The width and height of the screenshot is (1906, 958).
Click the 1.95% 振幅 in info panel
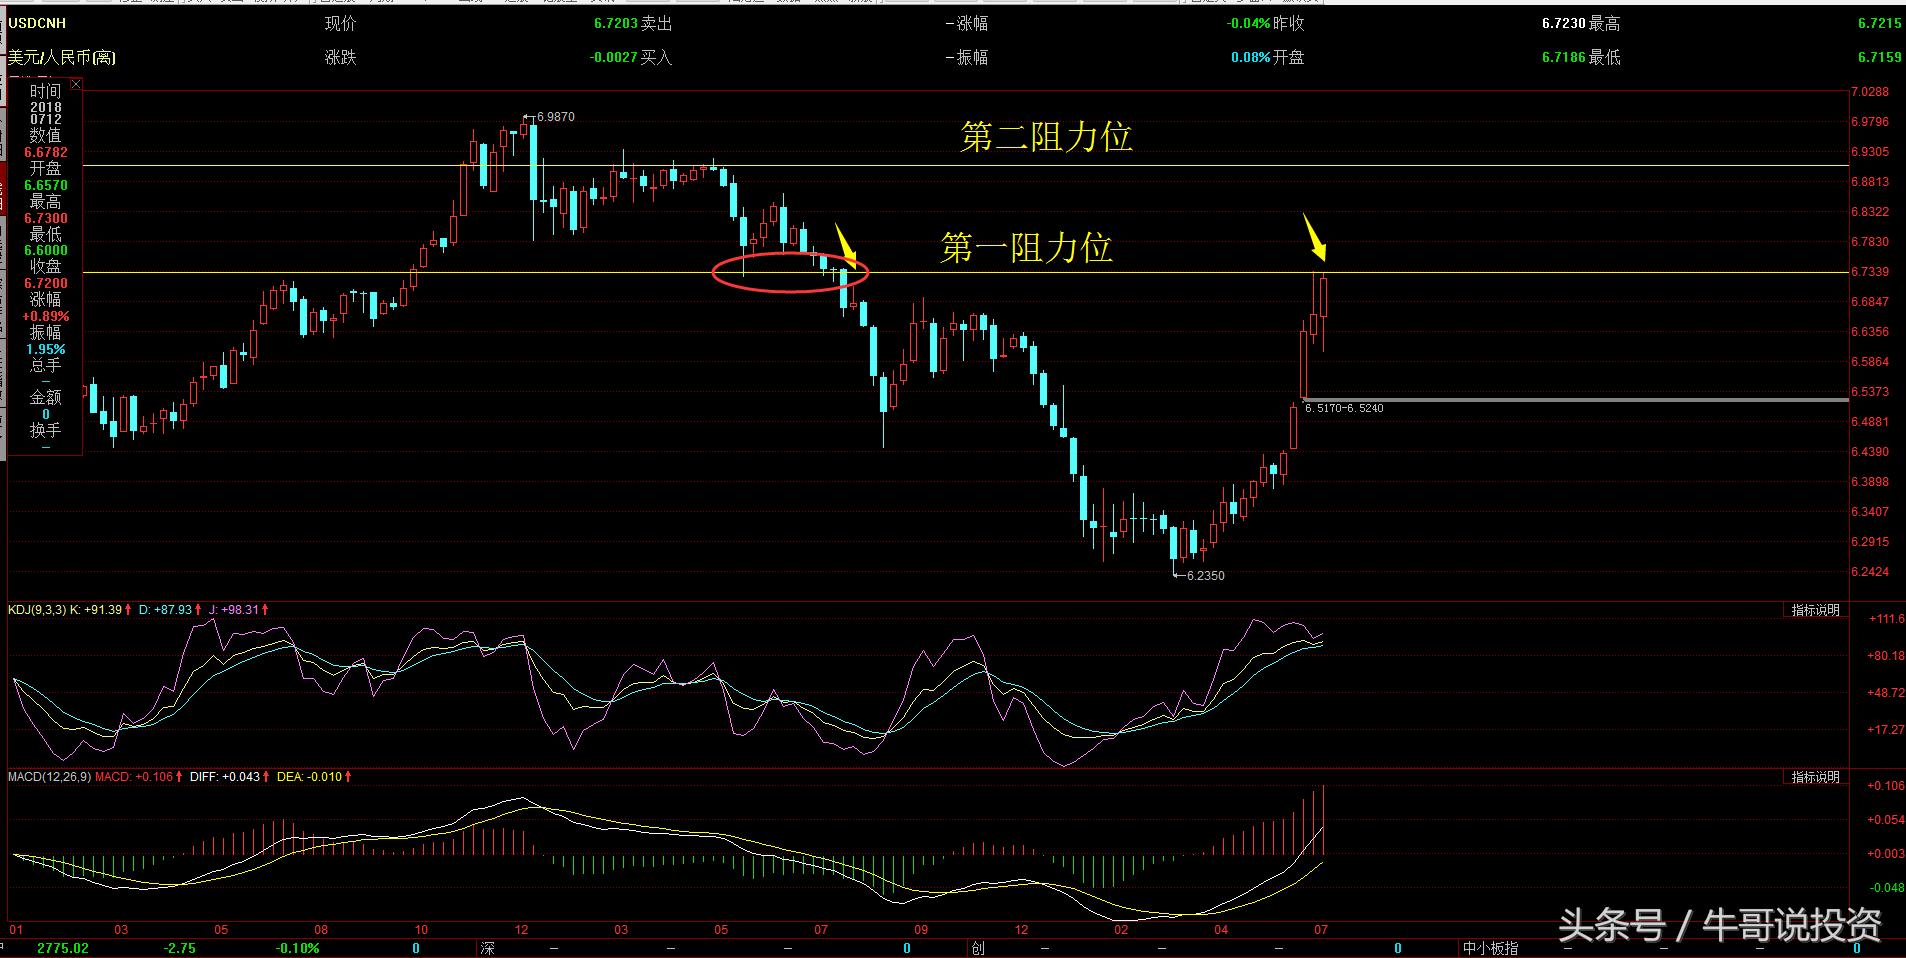46,350
